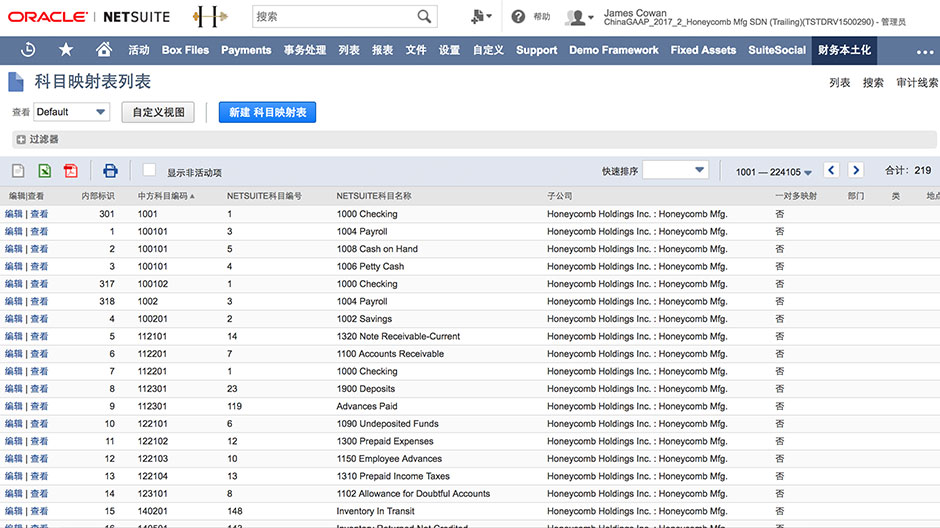The image size is (940, 528).
Task: Open the Payments menu
Action: pyautogui.click(x=246, y=50)
